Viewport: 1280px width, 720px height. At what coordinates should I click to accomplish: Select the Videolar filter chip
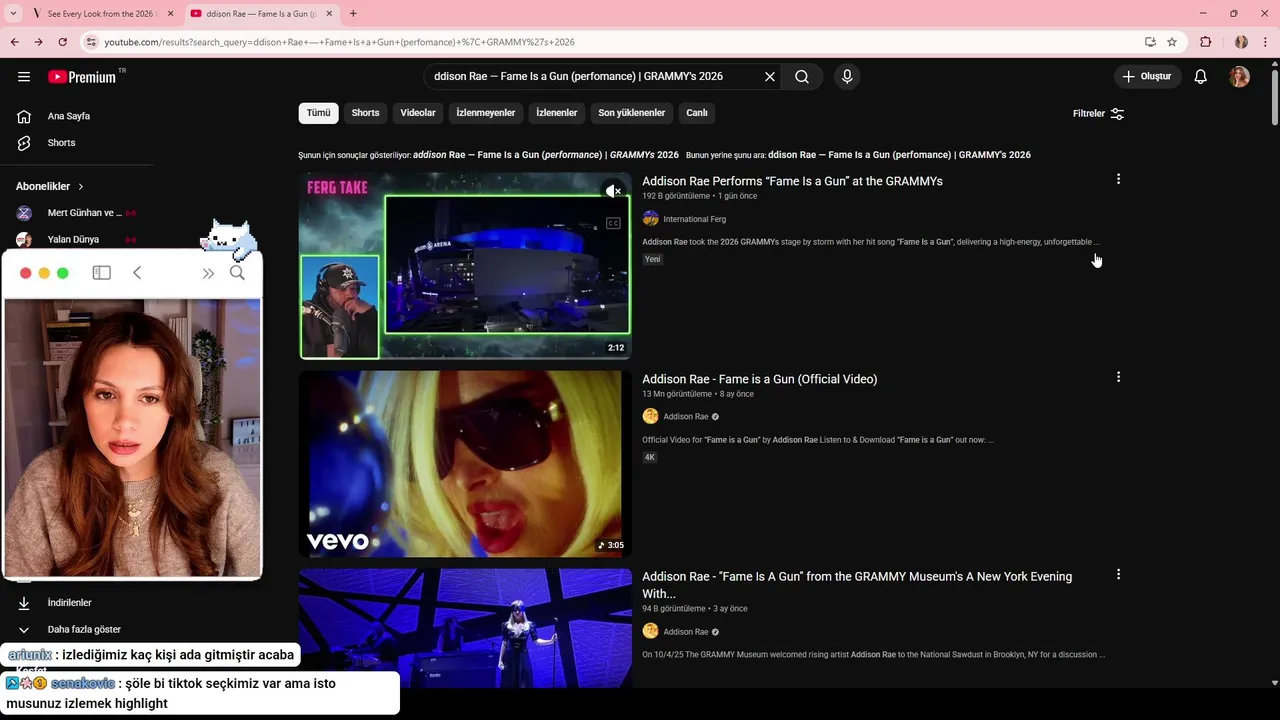coord(418,113)
